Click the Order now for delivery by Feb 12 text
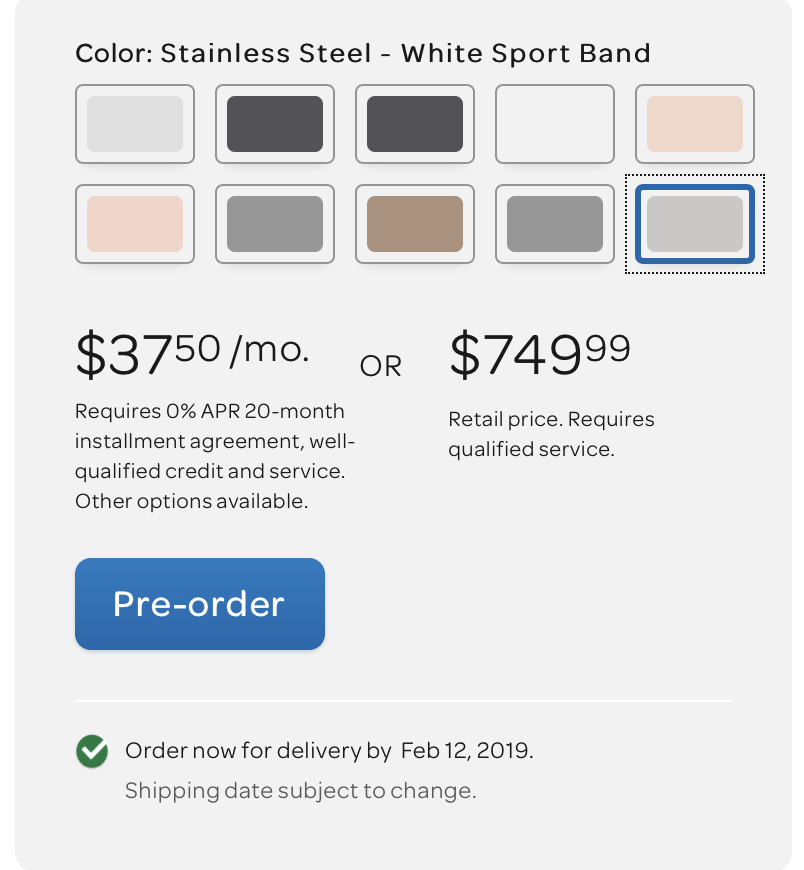The image size is (804, 870). pos(329,751)
